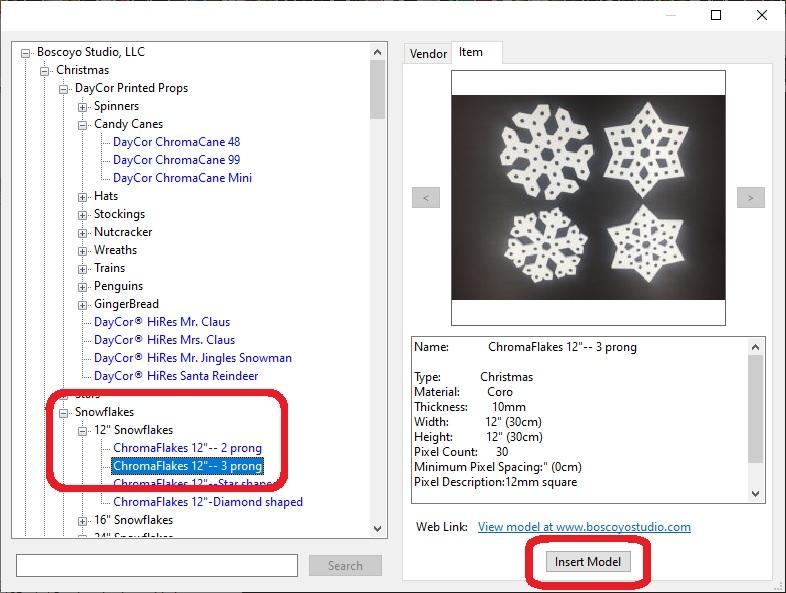Select DayCor HiRes Santa Reindeer
Viewport: 786px width, 593px height.
[x=176, y=376]
